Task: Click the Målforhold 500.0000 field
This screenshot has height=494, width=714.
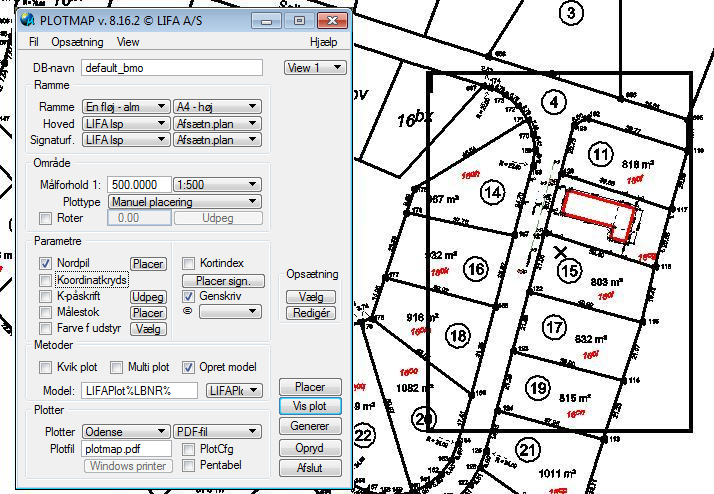Action: coord(139,184)
